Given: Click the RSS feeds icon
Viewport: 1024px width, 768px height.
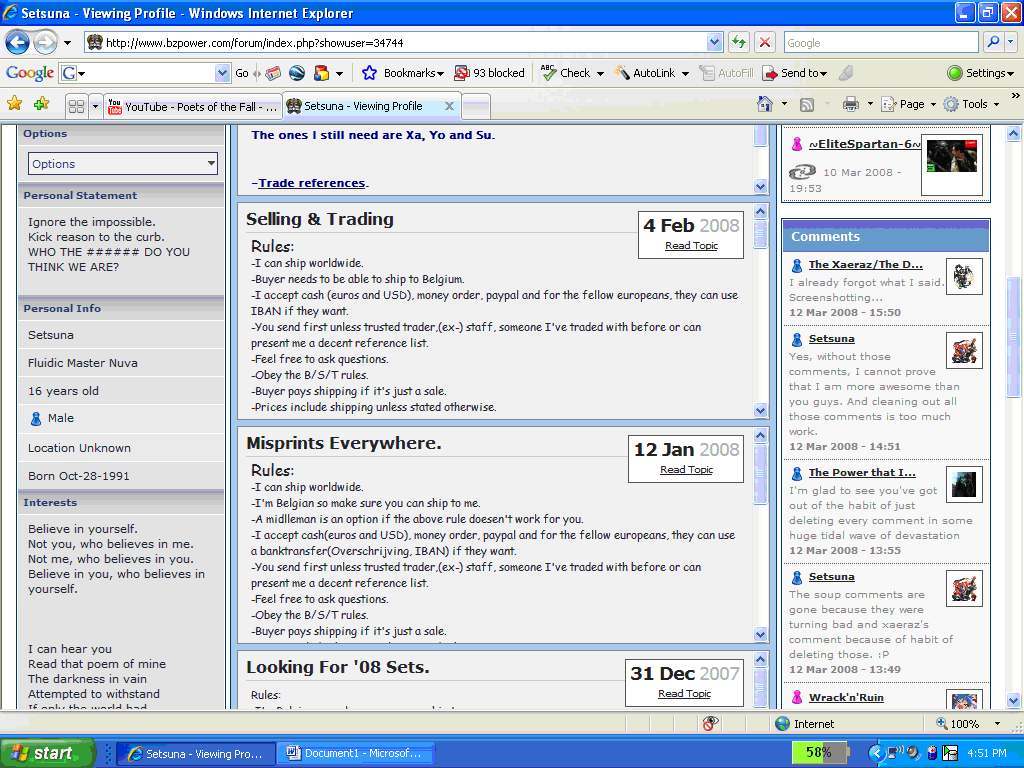Looking at the screenshot, I should [x=807, y=104].
